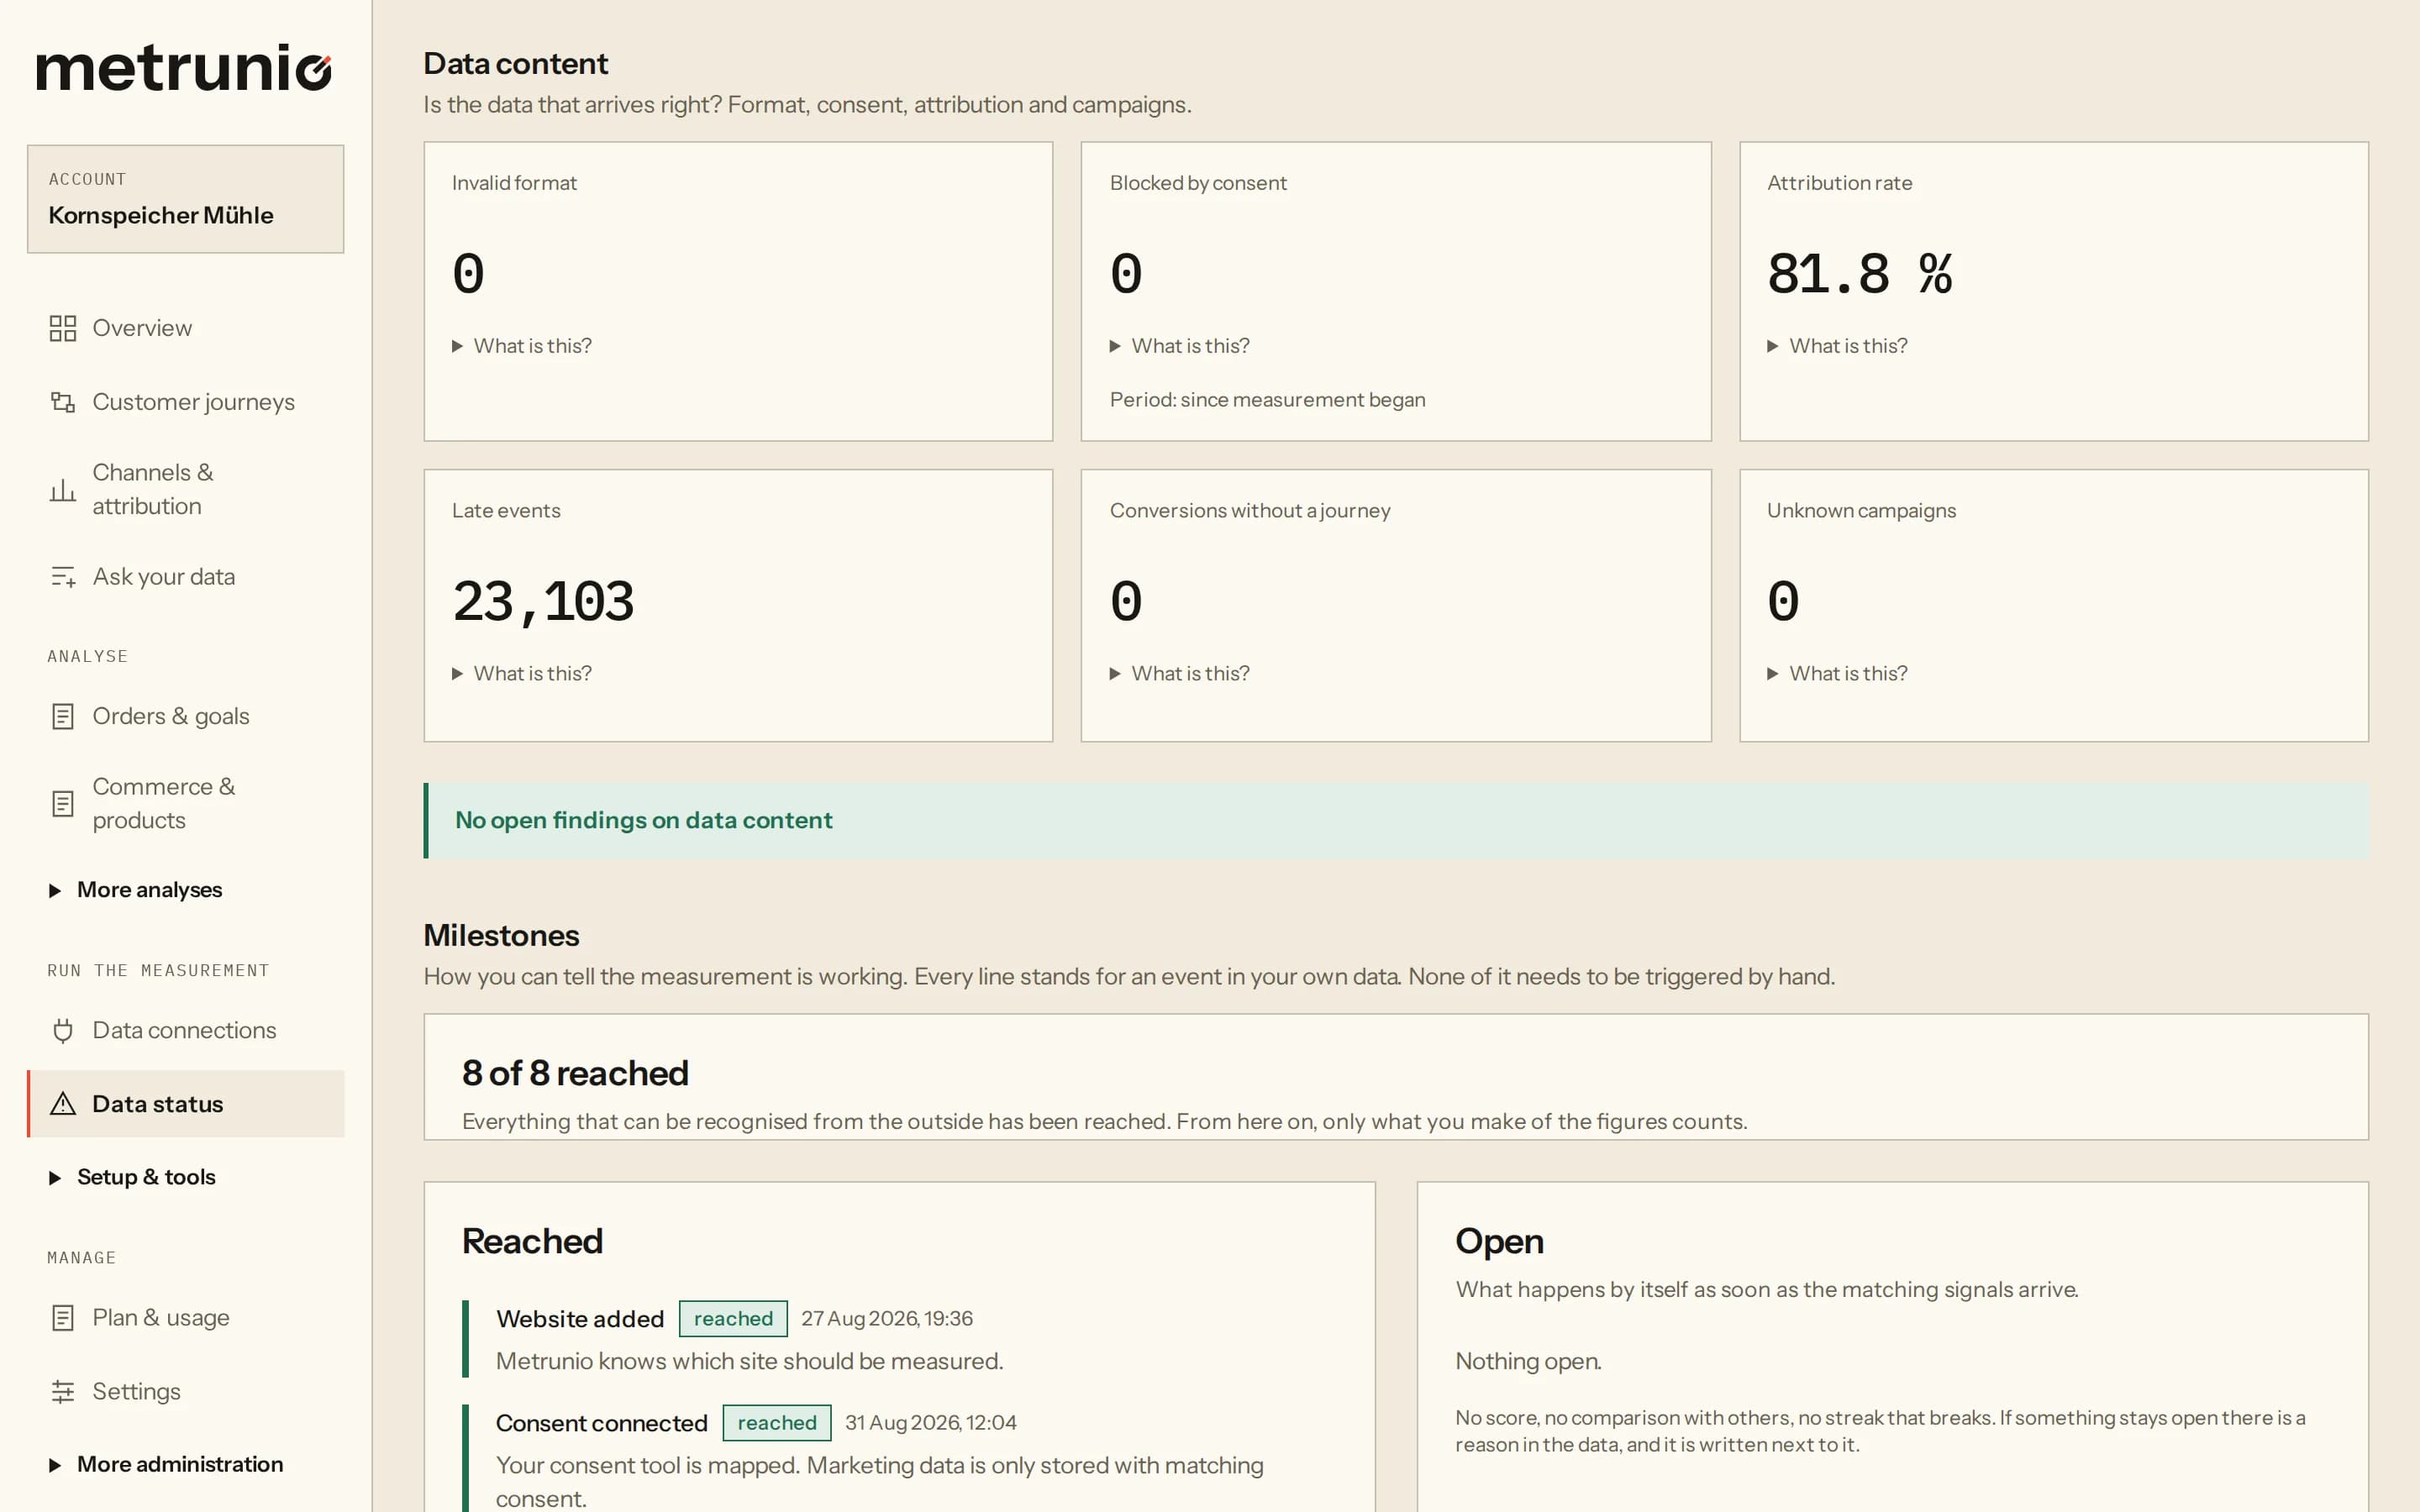Click the Plan & usage icon
2420x1512 pixels.
(x=63, y=1318)
